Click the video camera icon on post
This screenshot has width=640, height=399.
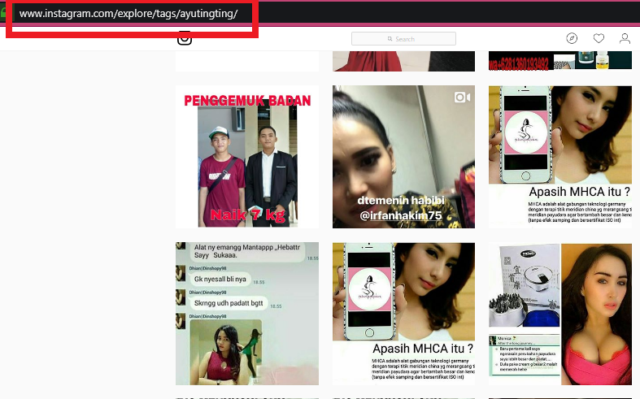coord(462,98)
